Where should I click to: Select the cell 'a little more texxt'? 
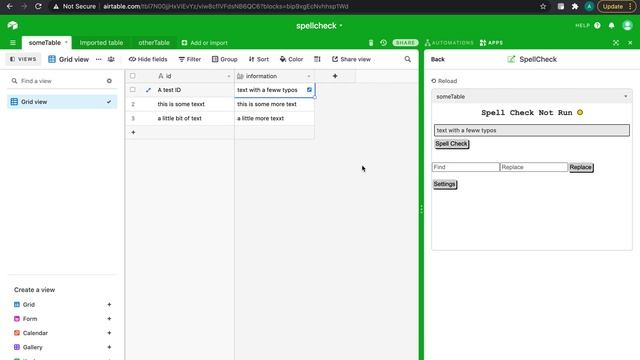pyautogui.click(x=274, y=118)
